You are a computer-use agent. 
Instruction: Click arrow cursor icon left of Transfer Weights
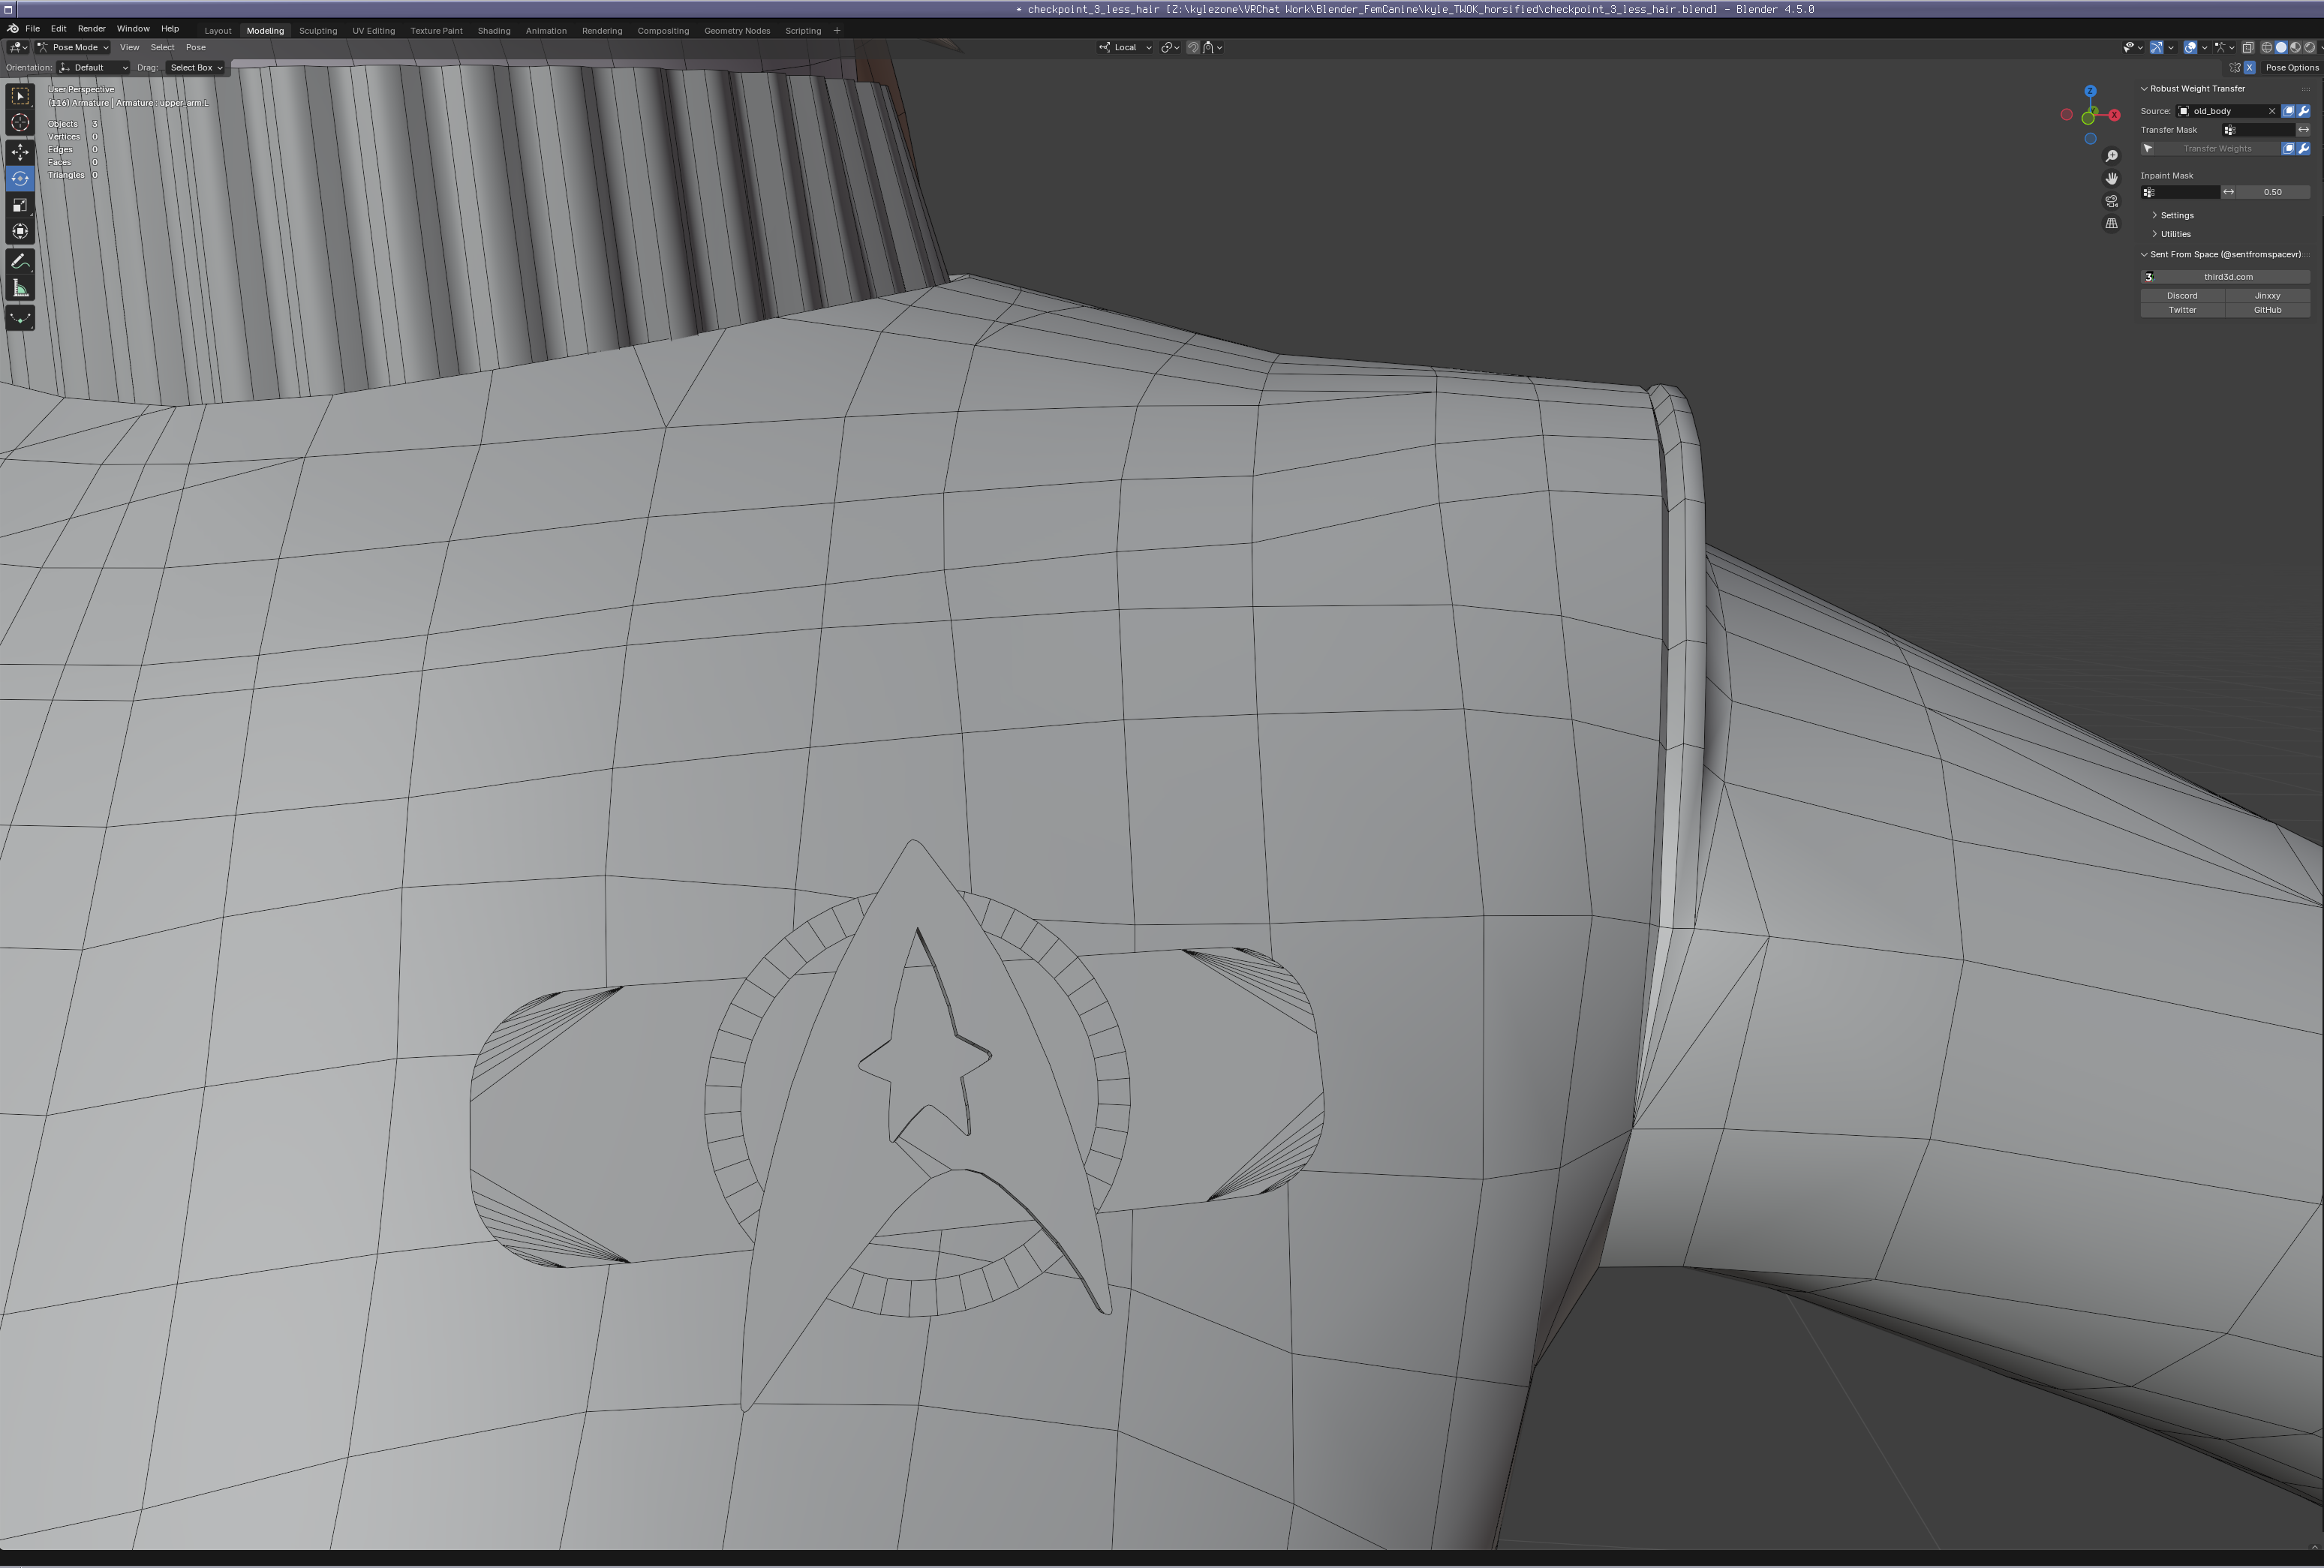[2148, 149]
